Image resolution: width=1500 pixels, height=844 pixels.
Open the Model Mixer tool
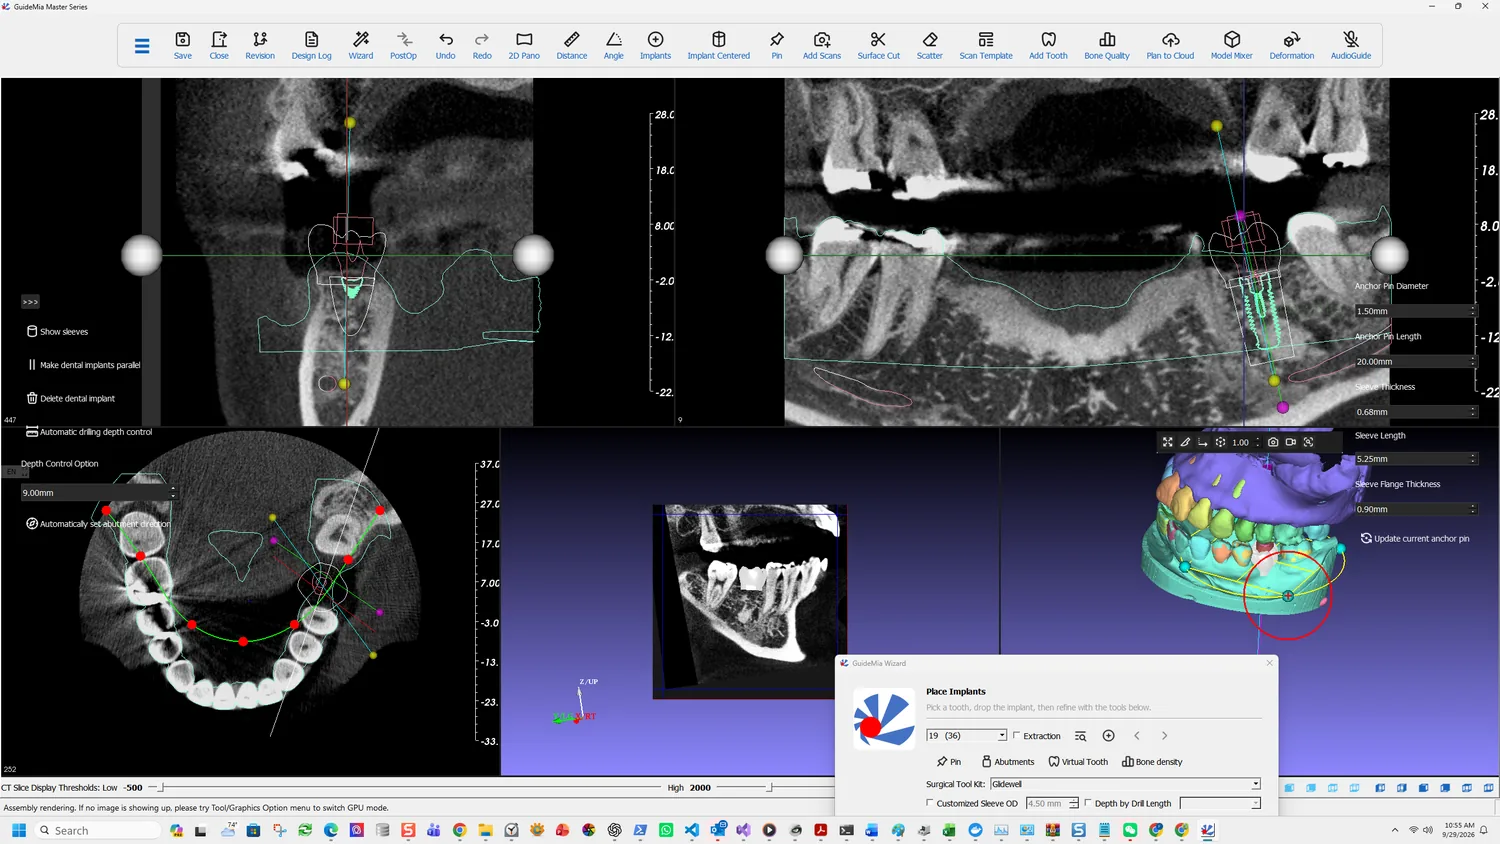1232,45
